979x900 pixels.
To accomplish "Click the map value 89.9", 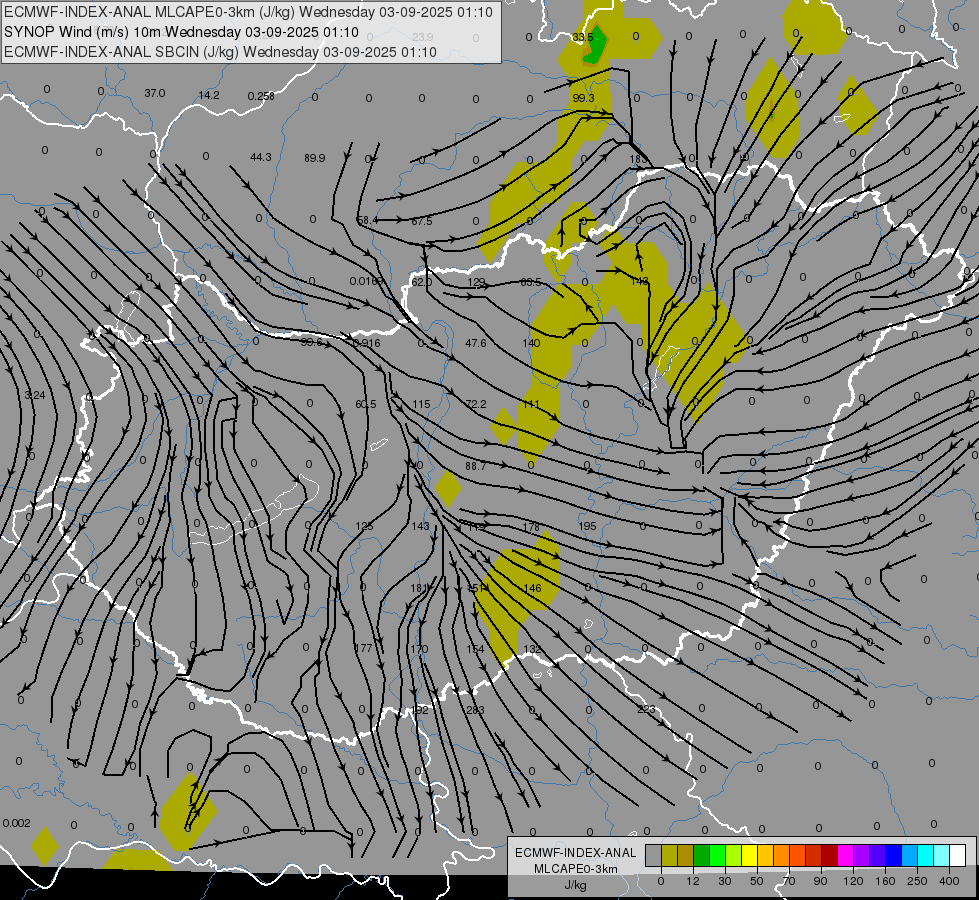I will pos(315,158).
